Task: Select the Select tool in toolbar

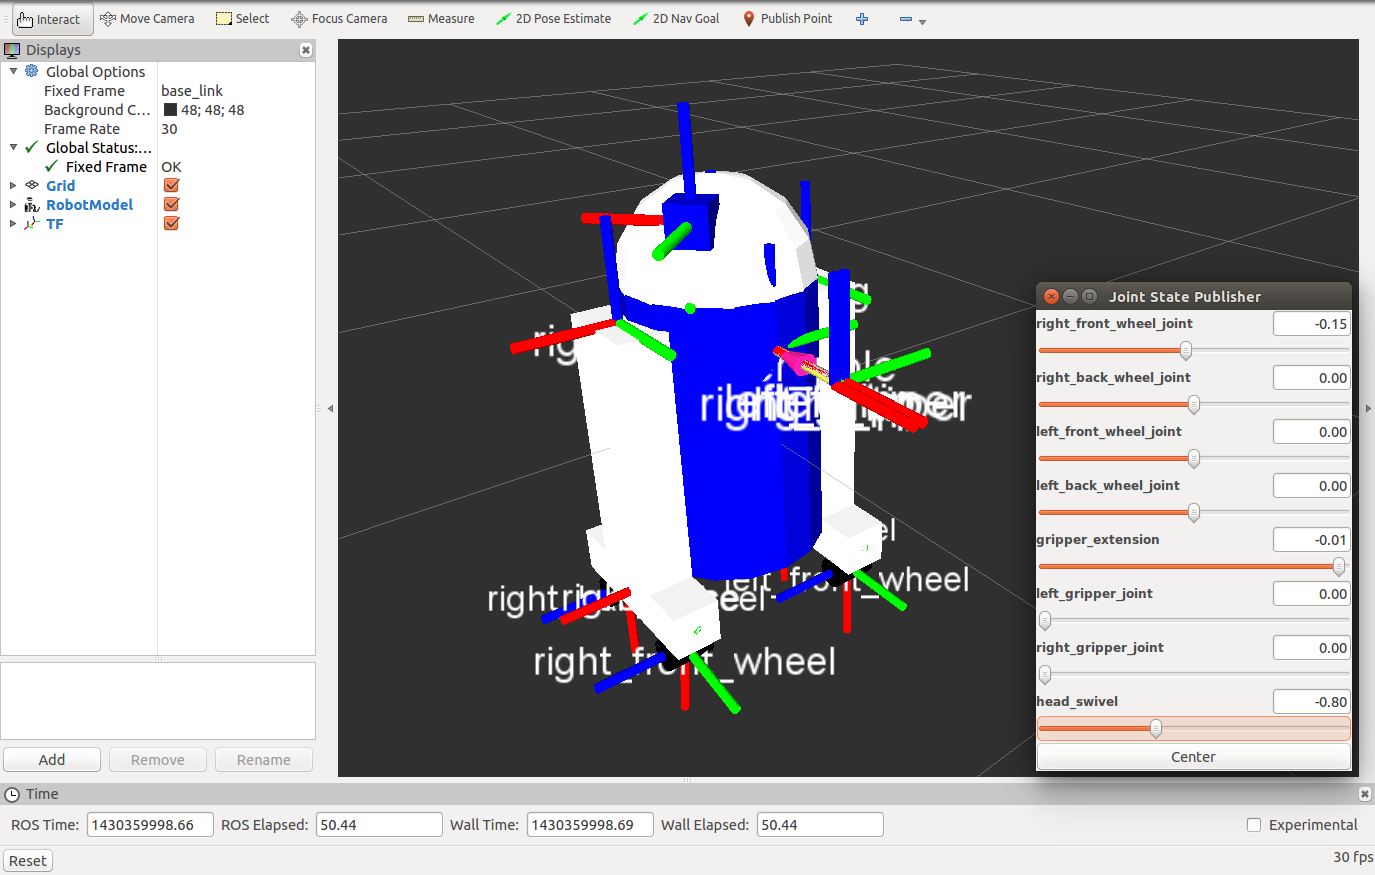Action: pos(243,19)
